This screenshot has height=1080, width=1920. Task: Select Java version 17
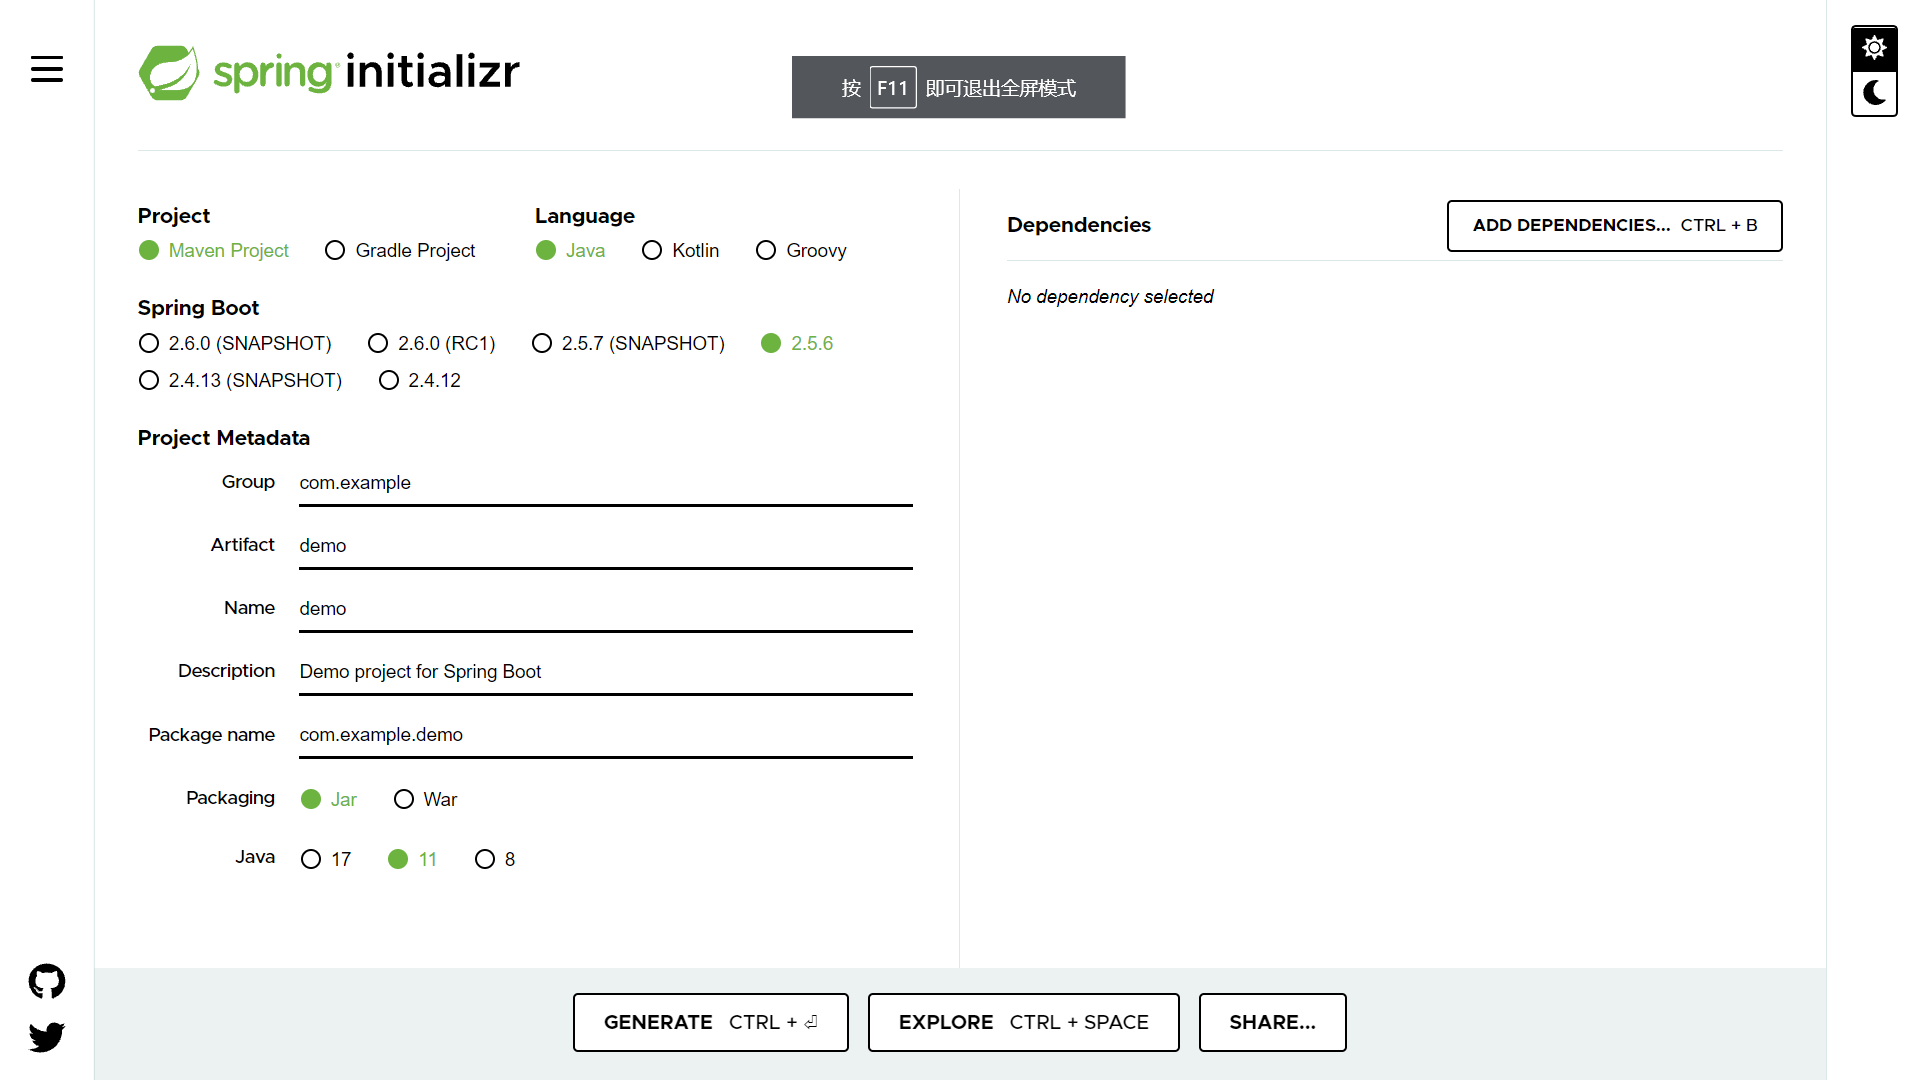[x=326, y=859]
